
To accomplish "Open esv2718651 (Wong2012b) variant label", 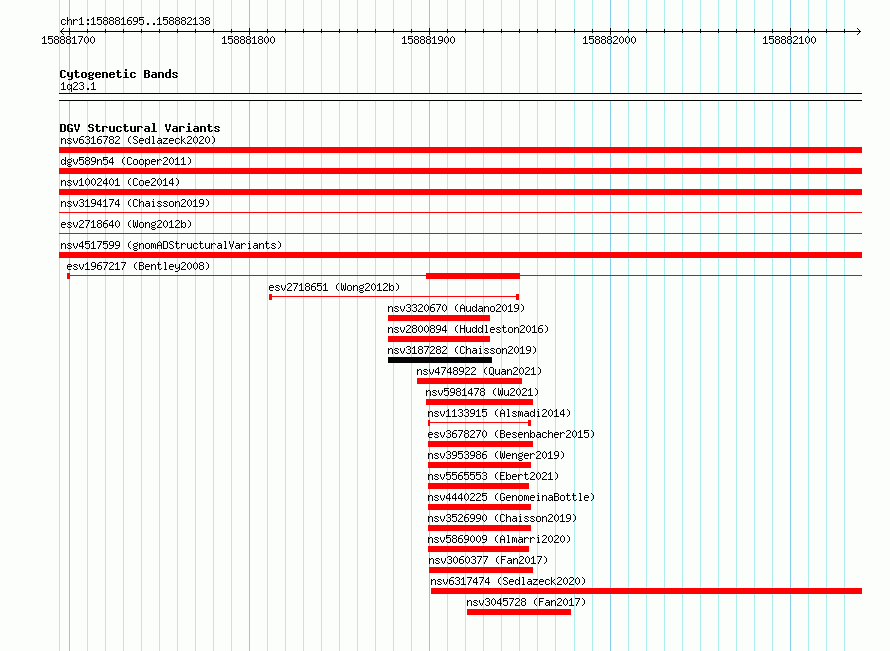I will (334, 287).
